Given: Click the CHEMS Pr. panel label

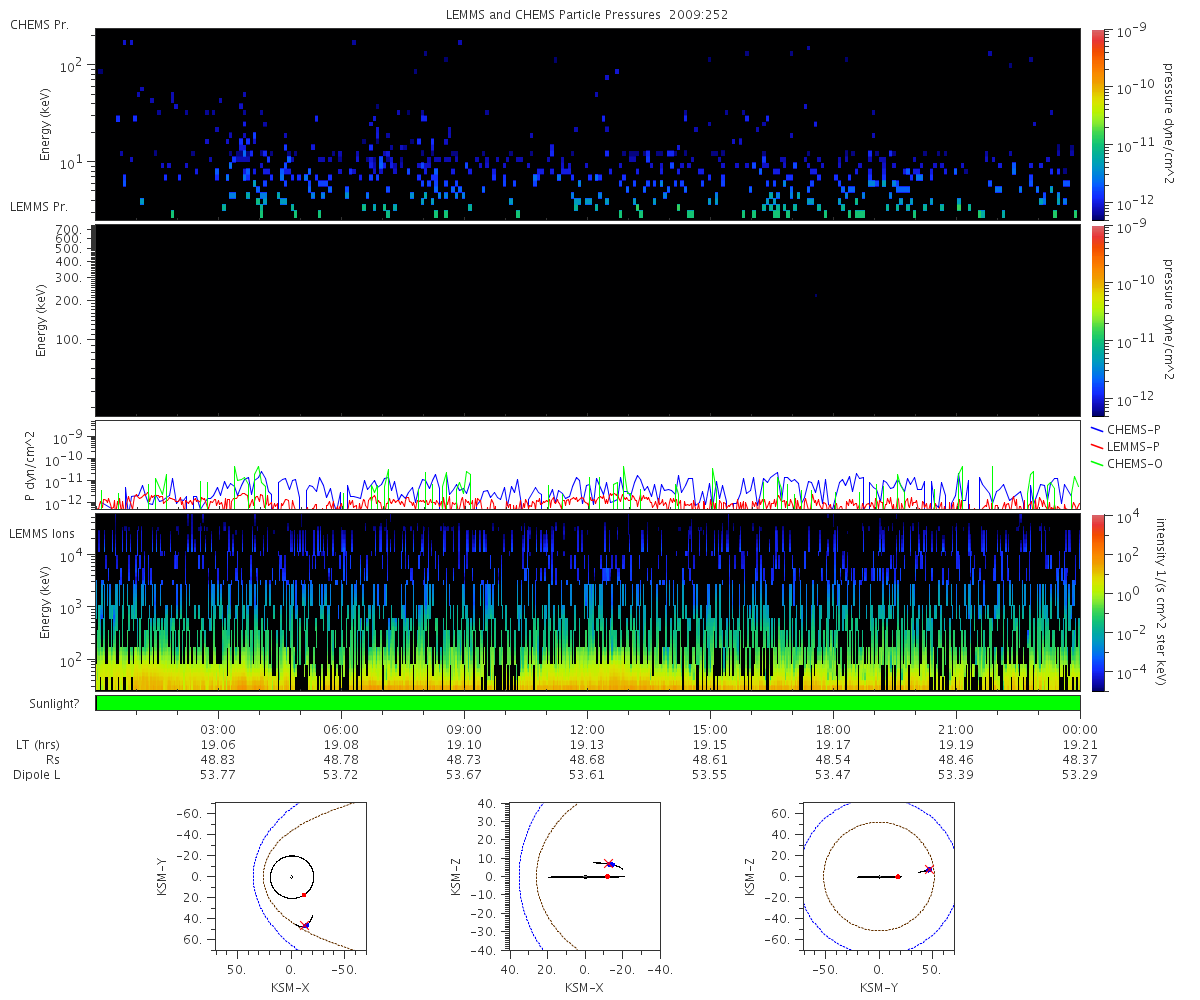Looking at the screenshot, I should 39,24.
